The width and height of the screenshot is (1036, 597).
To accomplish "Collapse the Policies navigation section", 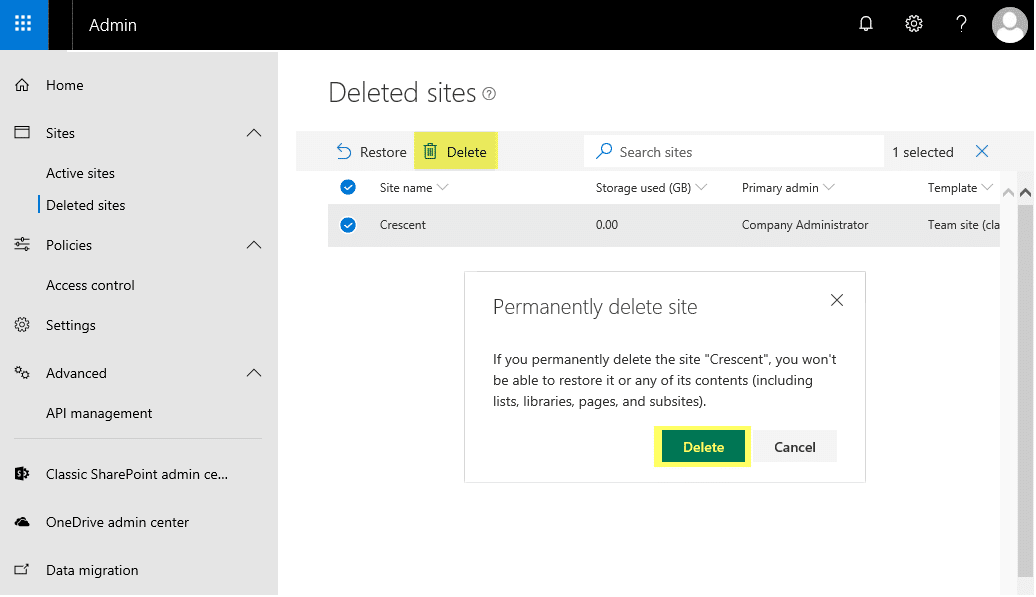I will point(254,245).
